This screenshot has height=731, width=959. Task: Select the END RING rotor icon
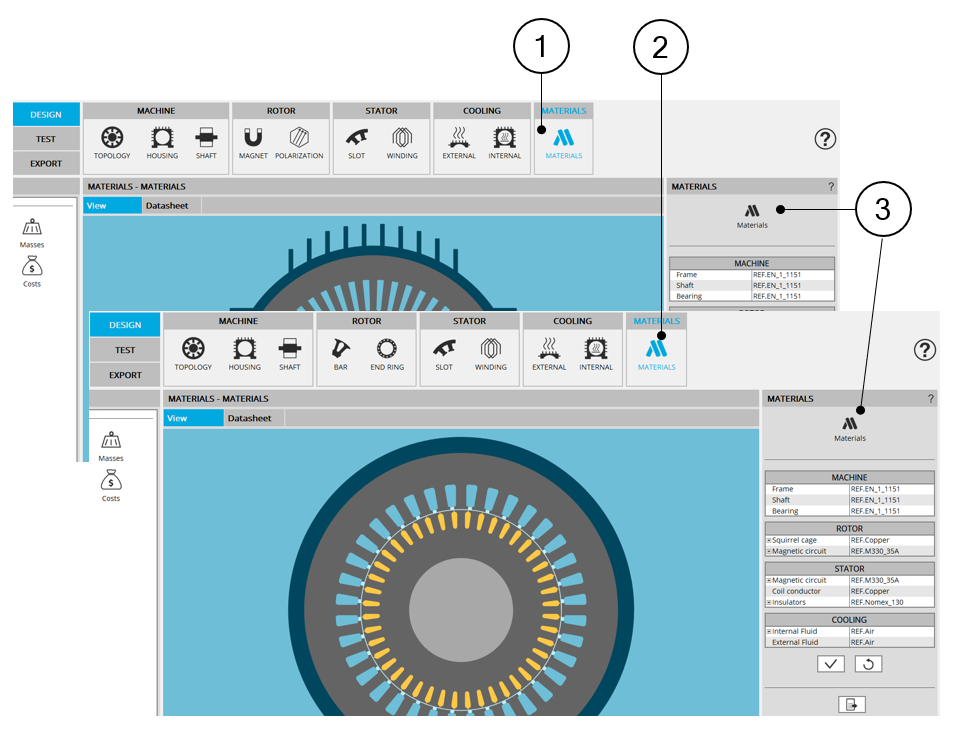(x=387, y=352)
